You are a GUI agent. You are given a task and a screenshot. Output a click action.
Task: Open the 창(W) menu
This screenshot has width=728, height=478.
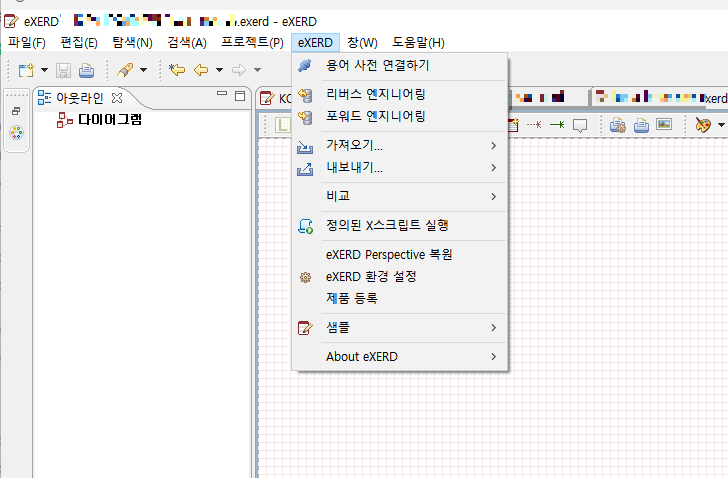[362, 43]
